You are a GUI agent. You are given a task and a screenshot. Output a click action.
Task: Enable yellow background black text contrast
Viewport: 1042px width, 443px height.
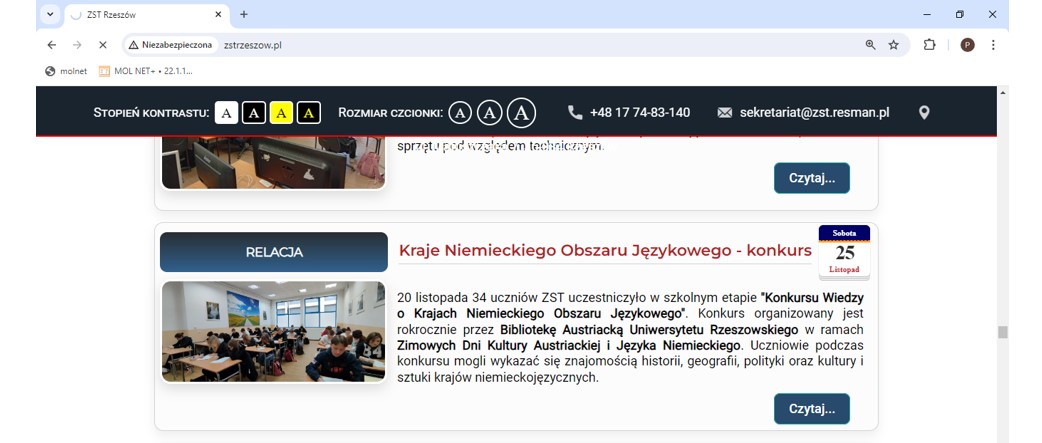281,113
